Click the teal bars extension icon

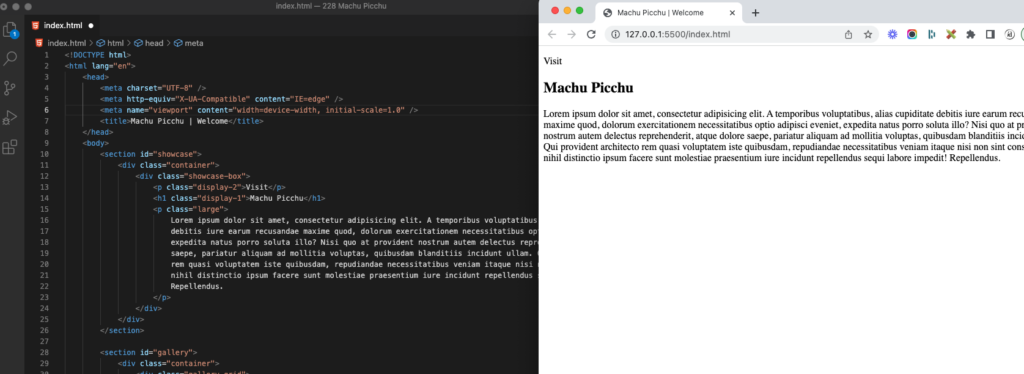pyautogui.click(x=931, y=35)
